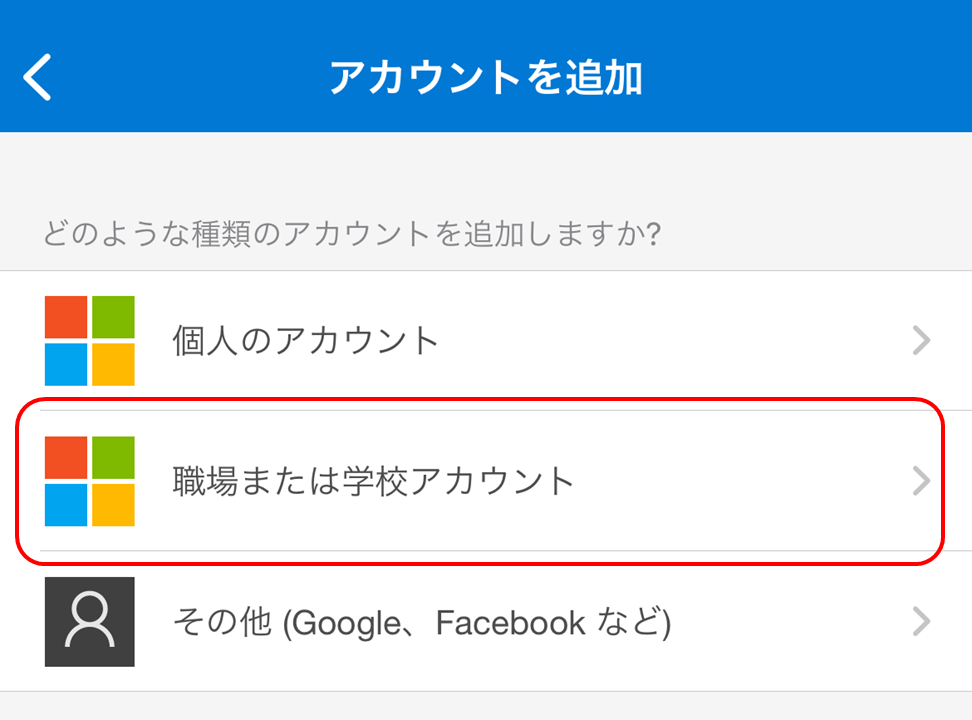
Task: Click Microsoft logo beside 職場または学校アカウント
Action: (x=90, y=481)
